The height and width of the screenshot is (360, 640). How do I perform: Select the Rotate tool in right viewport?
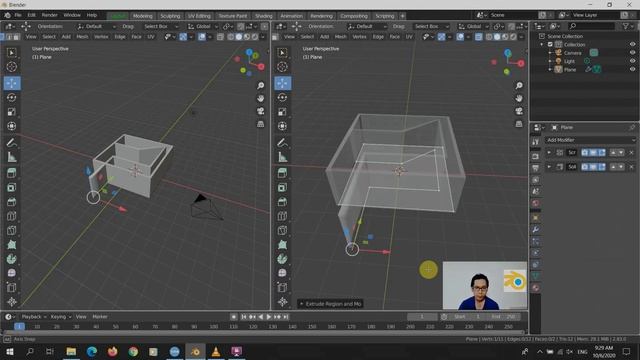(282, 98)
